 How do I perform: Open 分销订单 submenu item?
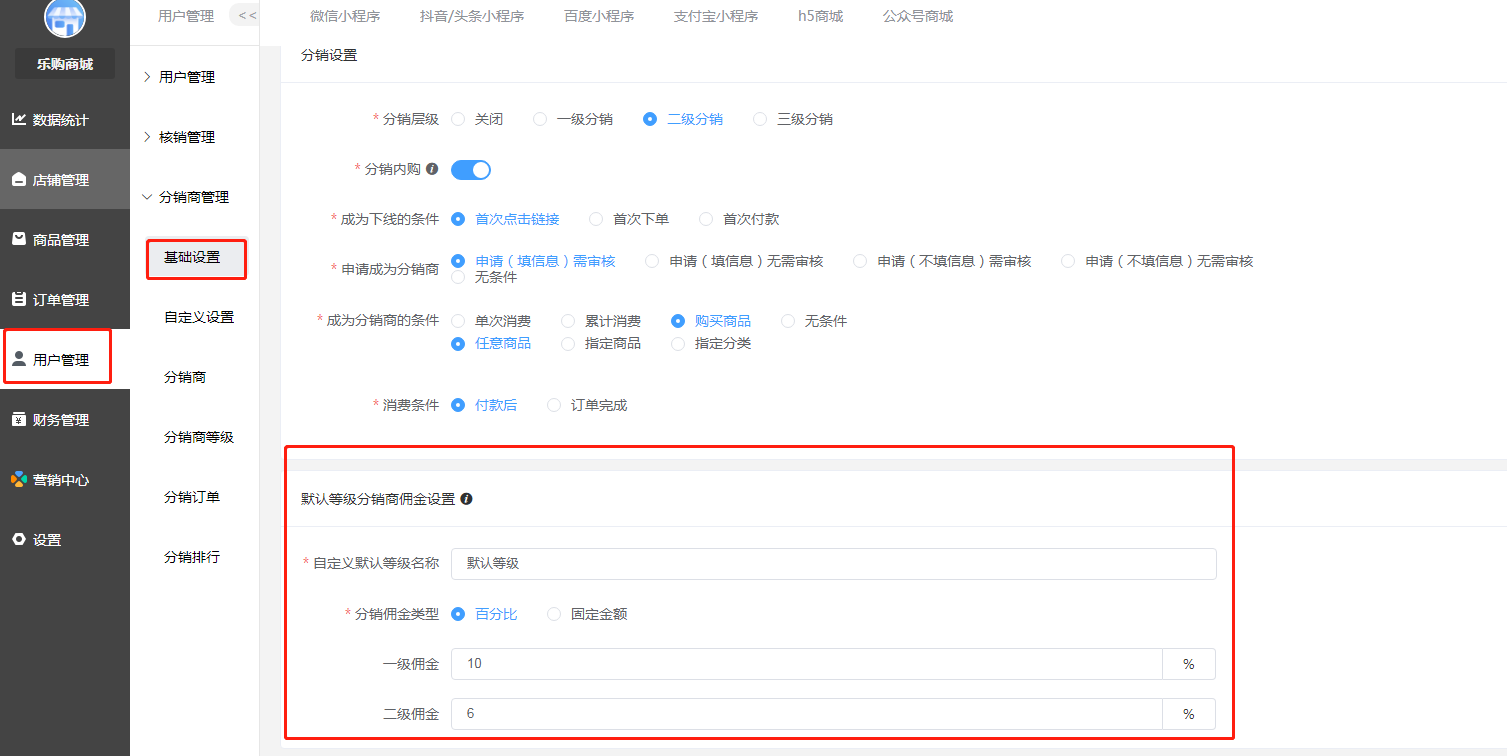point(192,497)
